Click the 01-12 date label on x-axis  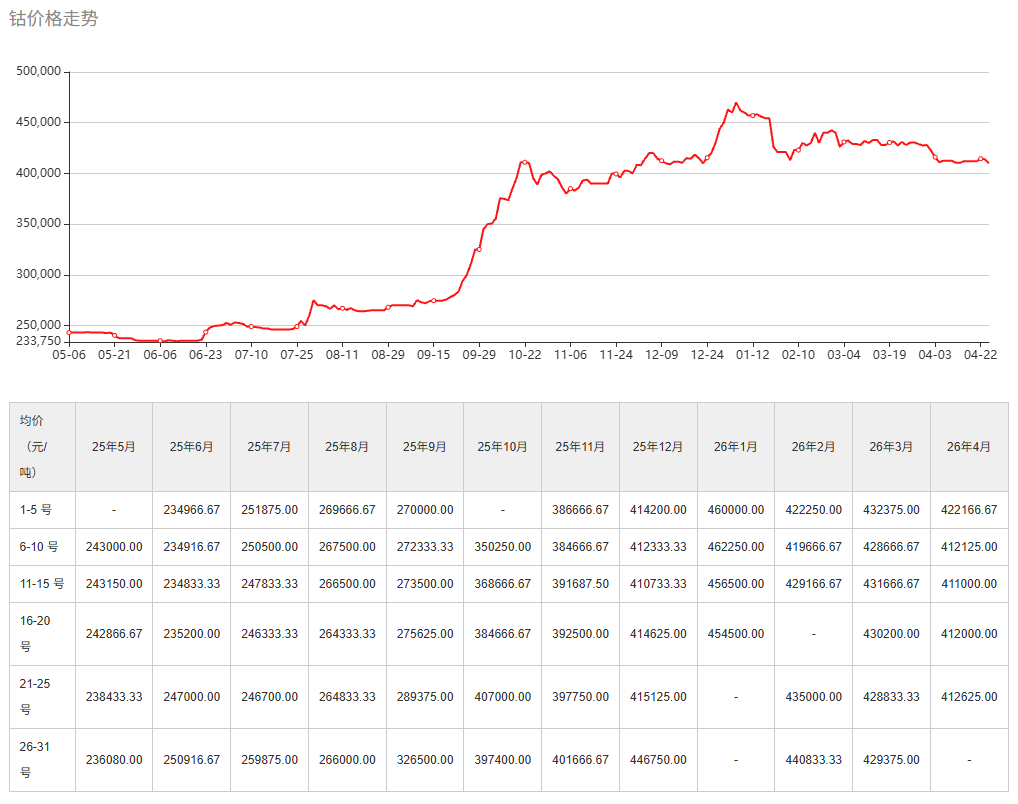point(753,354)
